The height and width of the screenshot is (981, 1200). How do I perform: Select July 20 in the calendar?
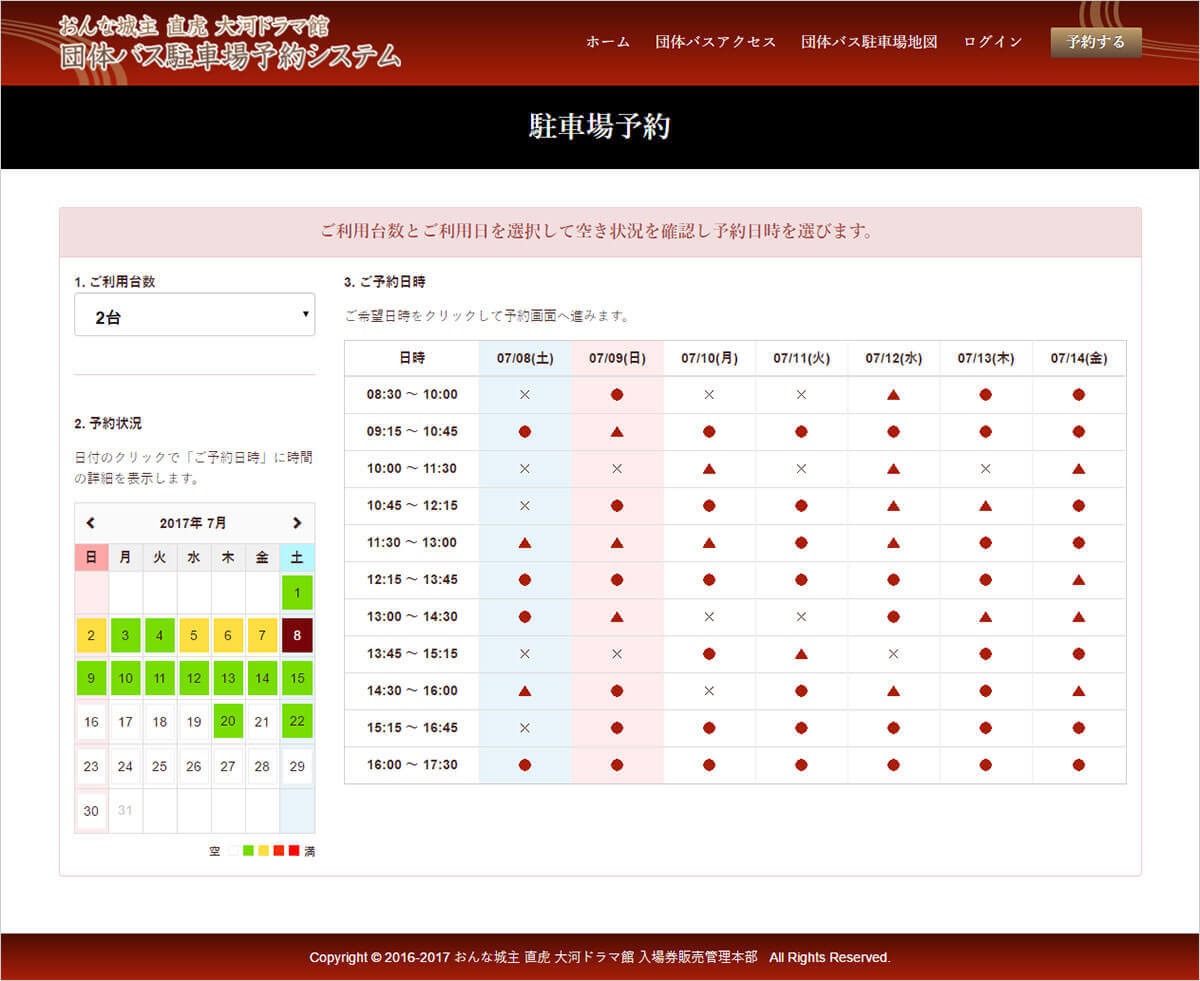[228, 721]
